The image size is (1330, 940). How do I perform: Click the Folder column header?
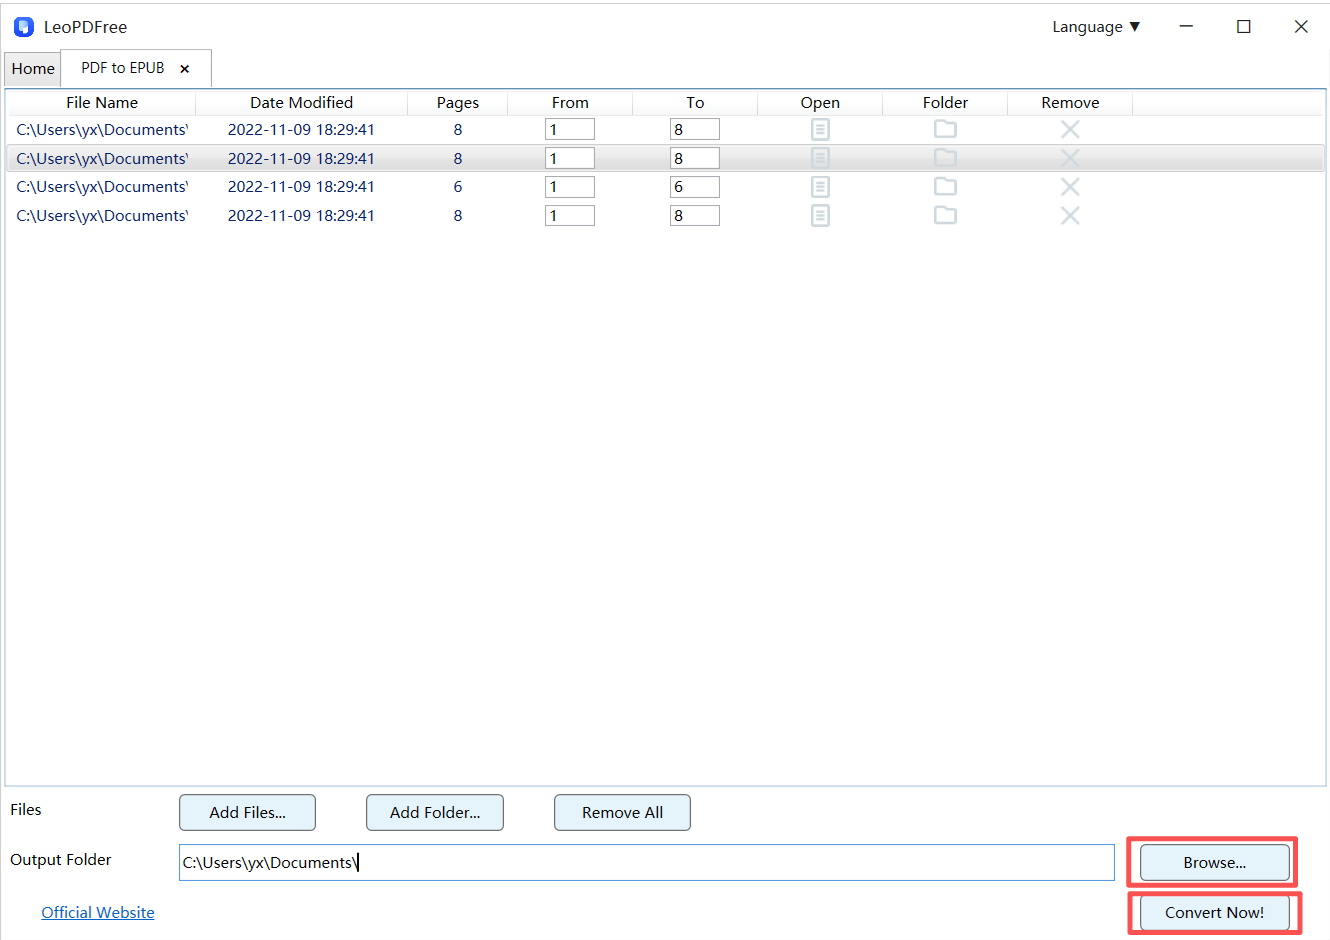tap(945, 103)
